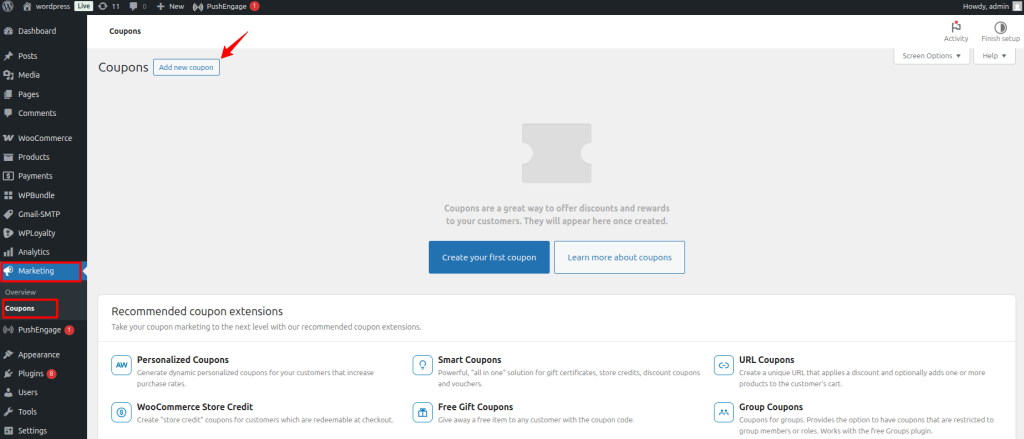This screenshot has width=1024, height=439.
Task: Click the WooCommerce logo icon
Action: (x=8, y=138)
